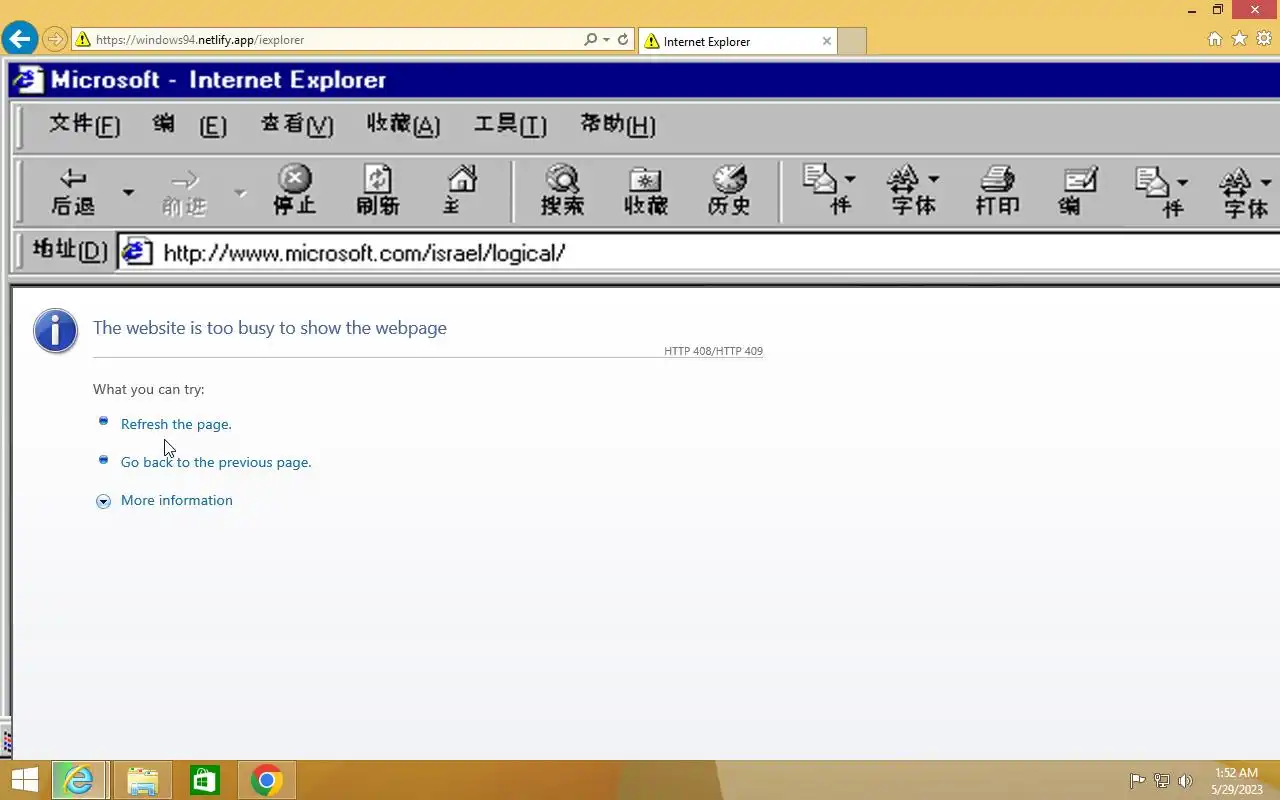Image resolution: width=1280 pixels, height=800 pixels.
Task: Expand the first mail button dropdown arrow
Action: pyautogui.click(x=850, y=180)
